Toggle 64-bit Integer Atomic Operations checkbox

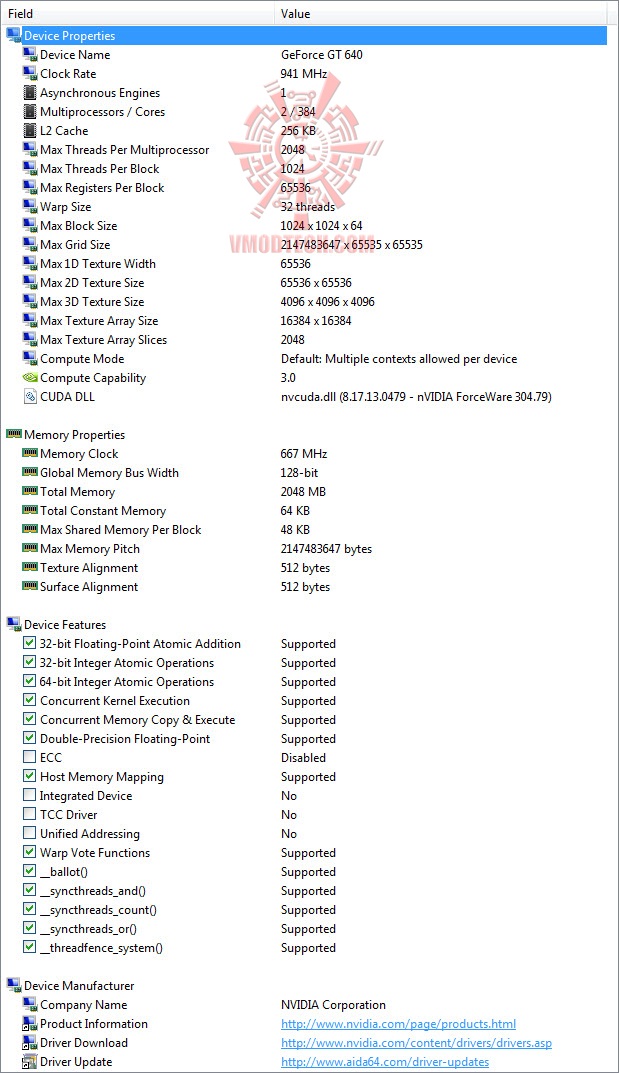[29, 681]
